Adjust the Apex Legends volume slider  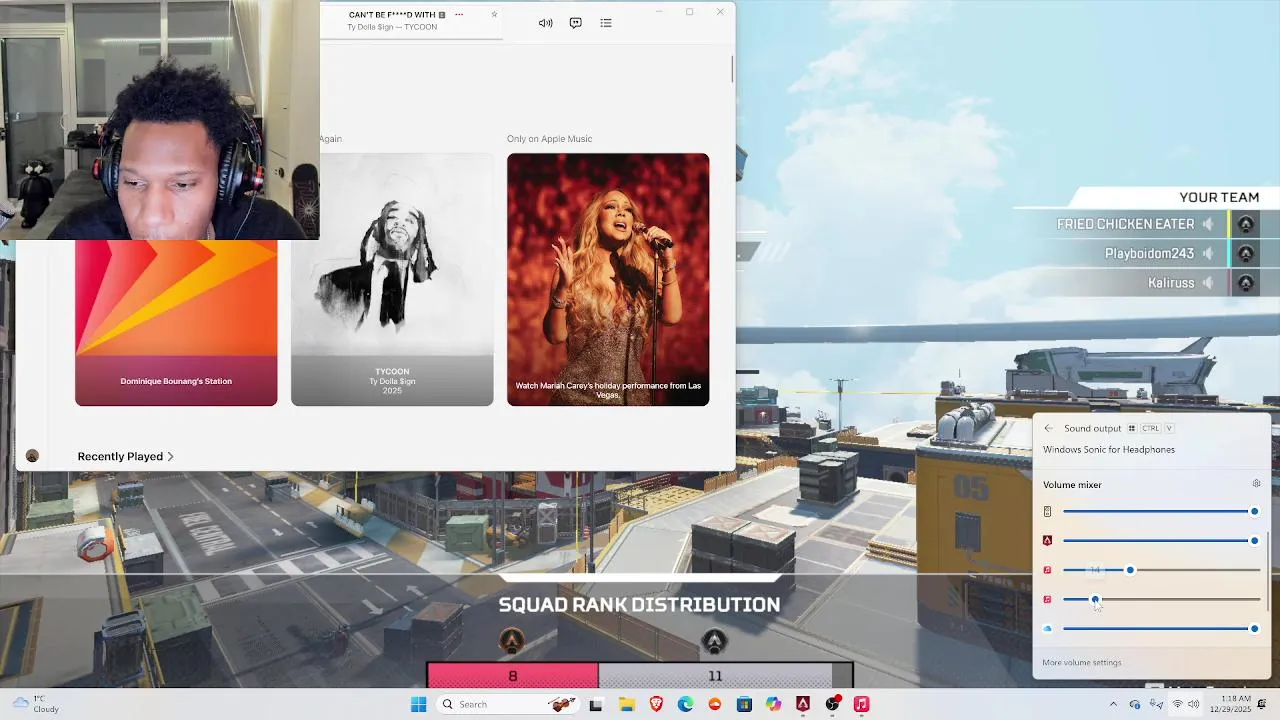(1161, 540)
